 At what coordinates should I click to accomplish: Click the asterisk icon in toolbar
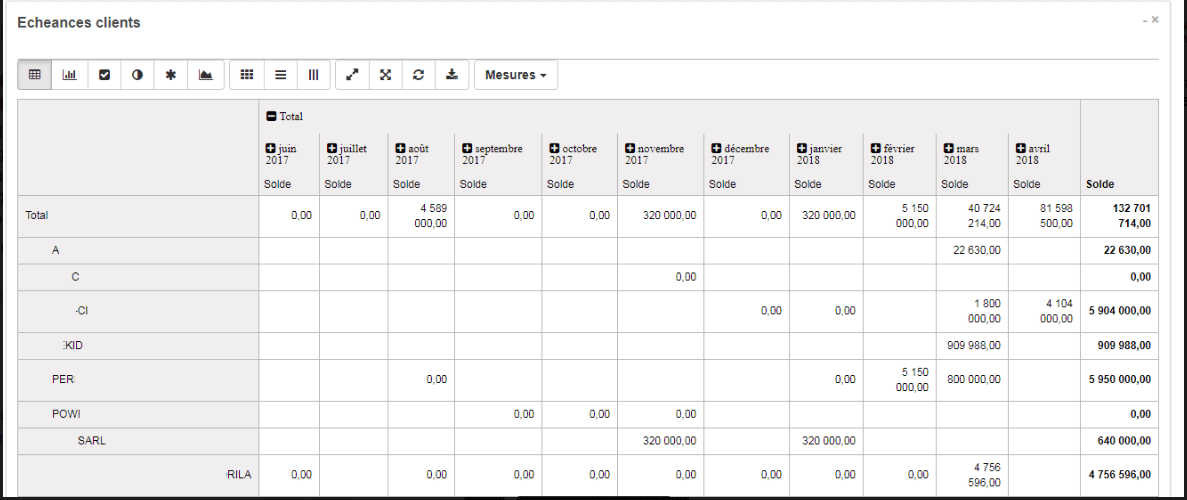pyautogui.click(x=171, y=75)
